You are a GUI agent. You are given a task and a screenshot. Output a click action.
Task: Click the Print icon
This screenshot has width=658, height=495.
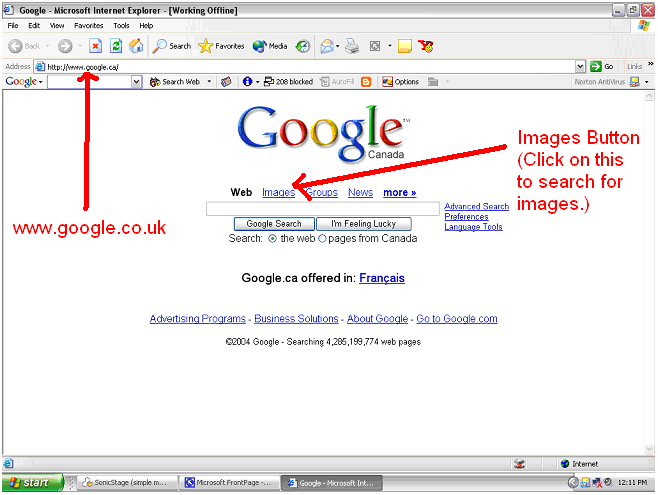click(x=352, y=46)
